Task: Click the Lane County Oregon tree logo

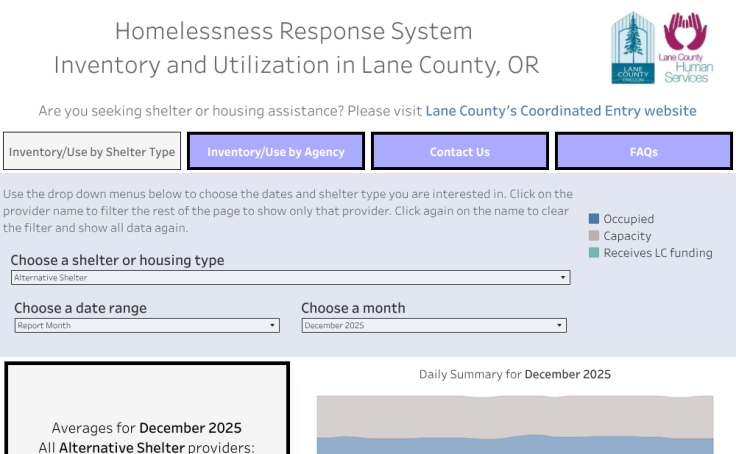Action: (632, 48)
